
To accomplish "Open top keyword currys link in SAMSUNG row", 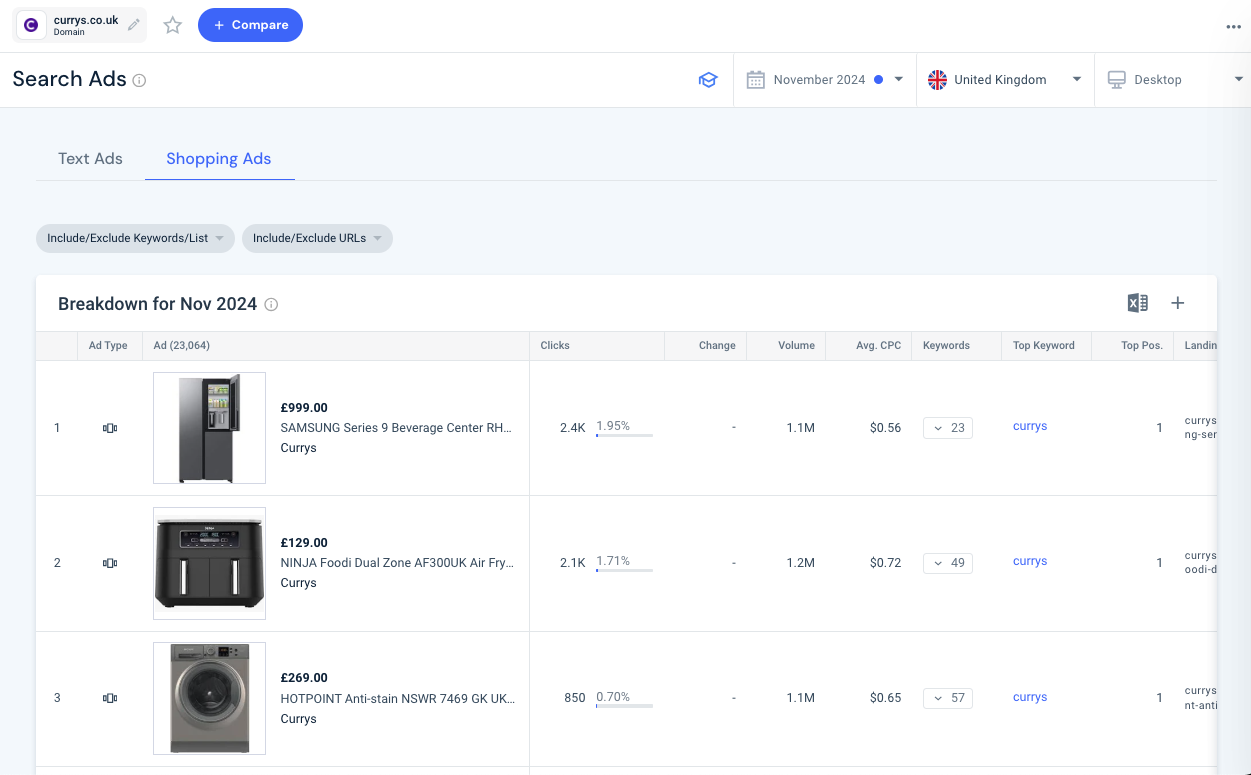I will [x=1030, y=426].
